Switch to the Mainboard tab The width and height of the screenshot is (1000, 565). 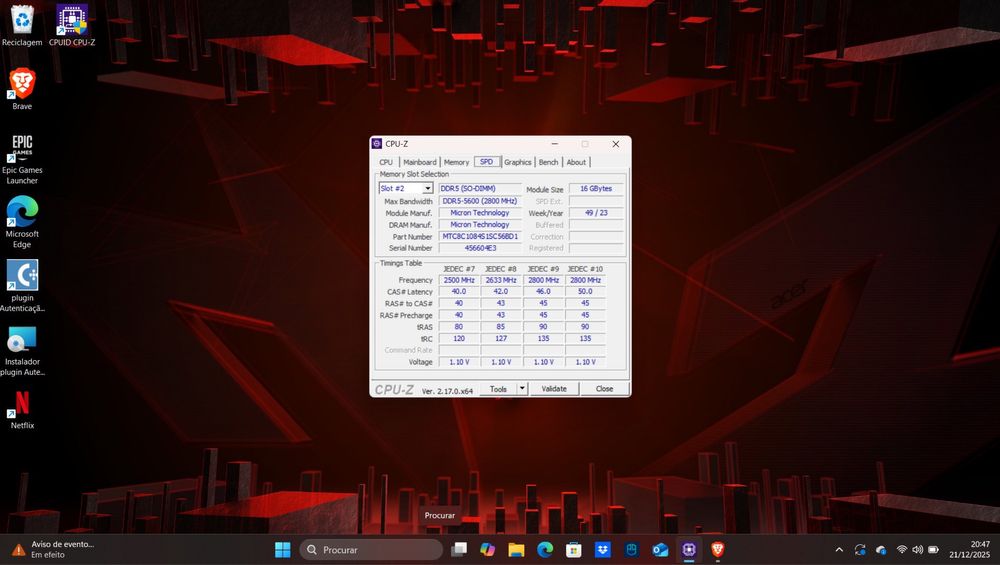point(420,162)
